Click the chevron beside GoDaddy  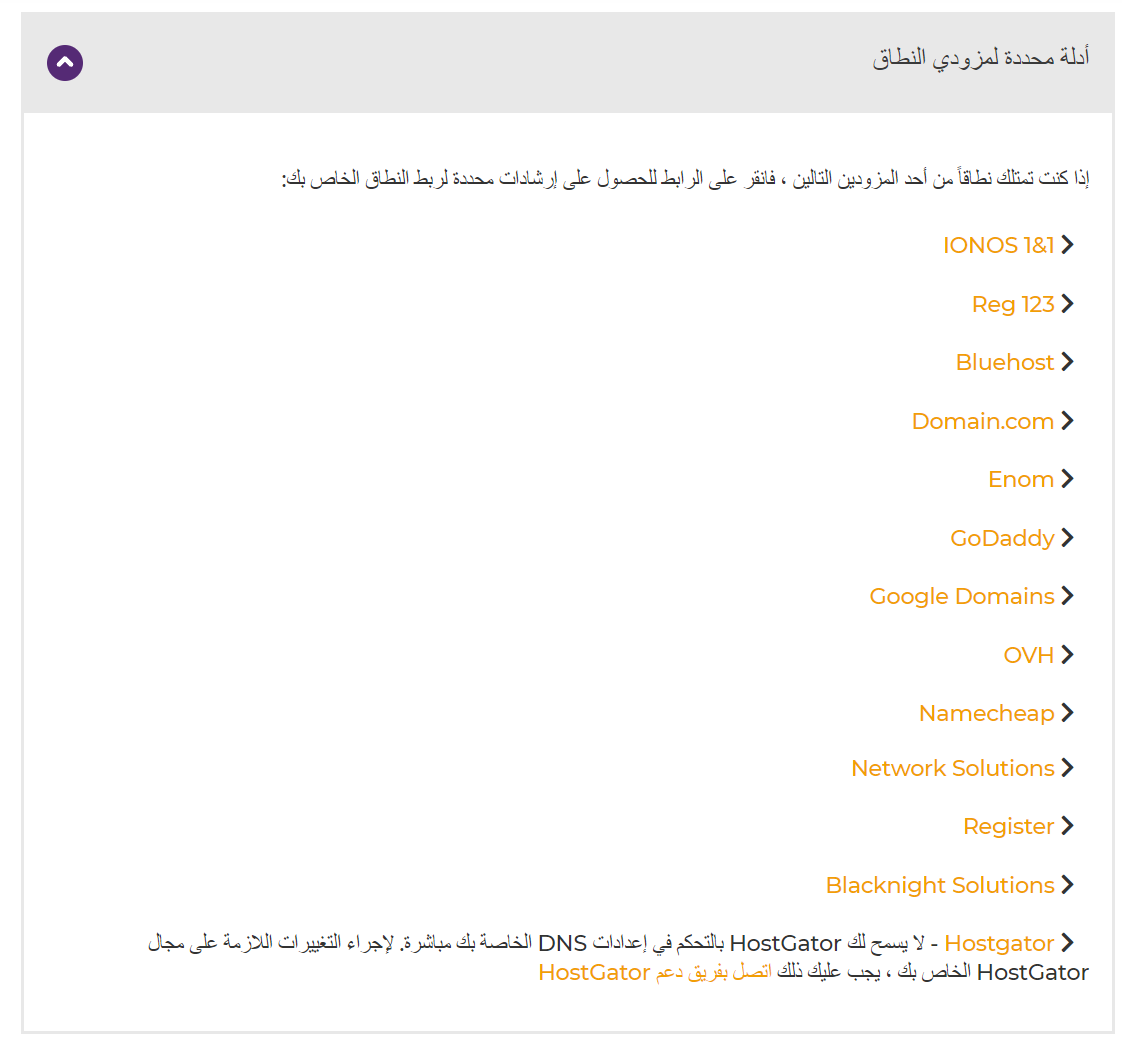[1068, 537]
